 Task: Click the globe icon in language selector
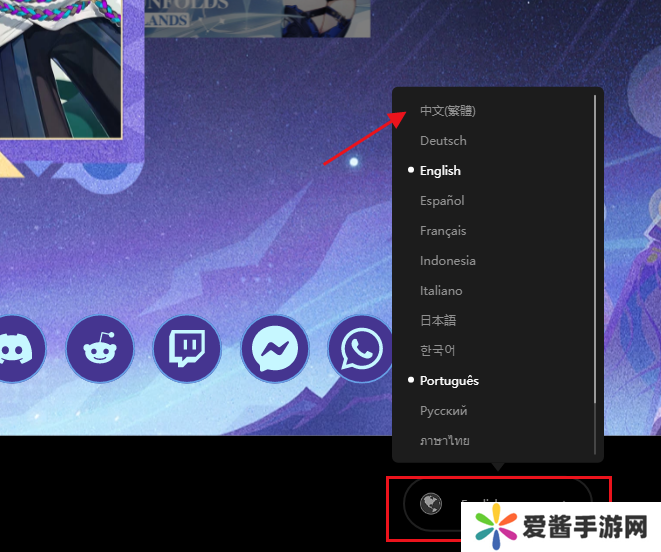431,504
